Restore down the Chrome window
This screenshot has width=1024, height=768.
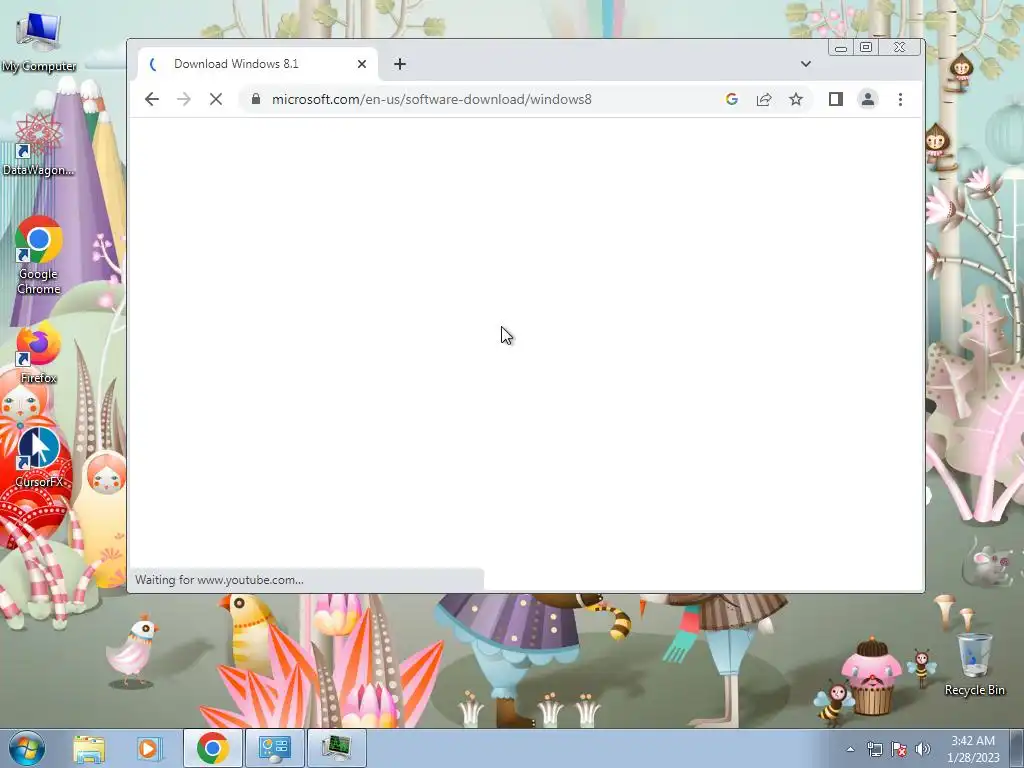click(866, 48)
